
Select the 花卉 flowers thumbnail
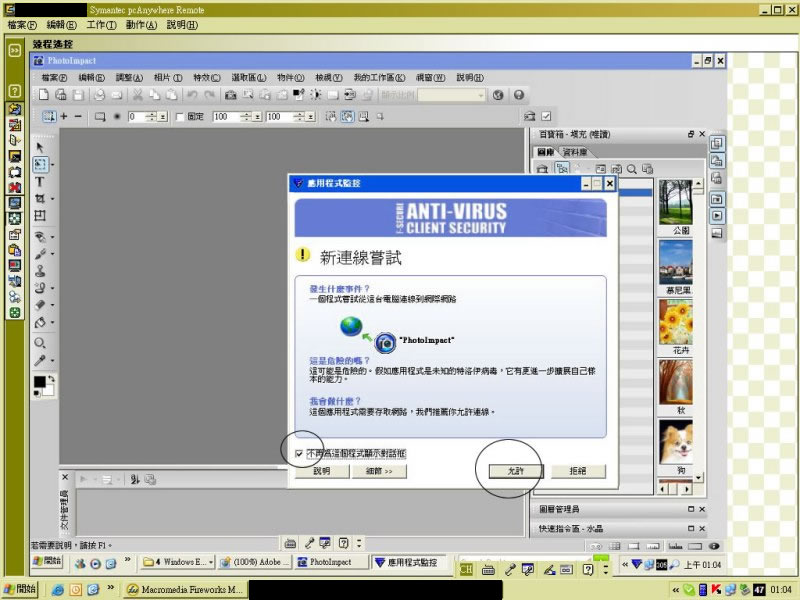pyautogui.click(x=676, y=322)
